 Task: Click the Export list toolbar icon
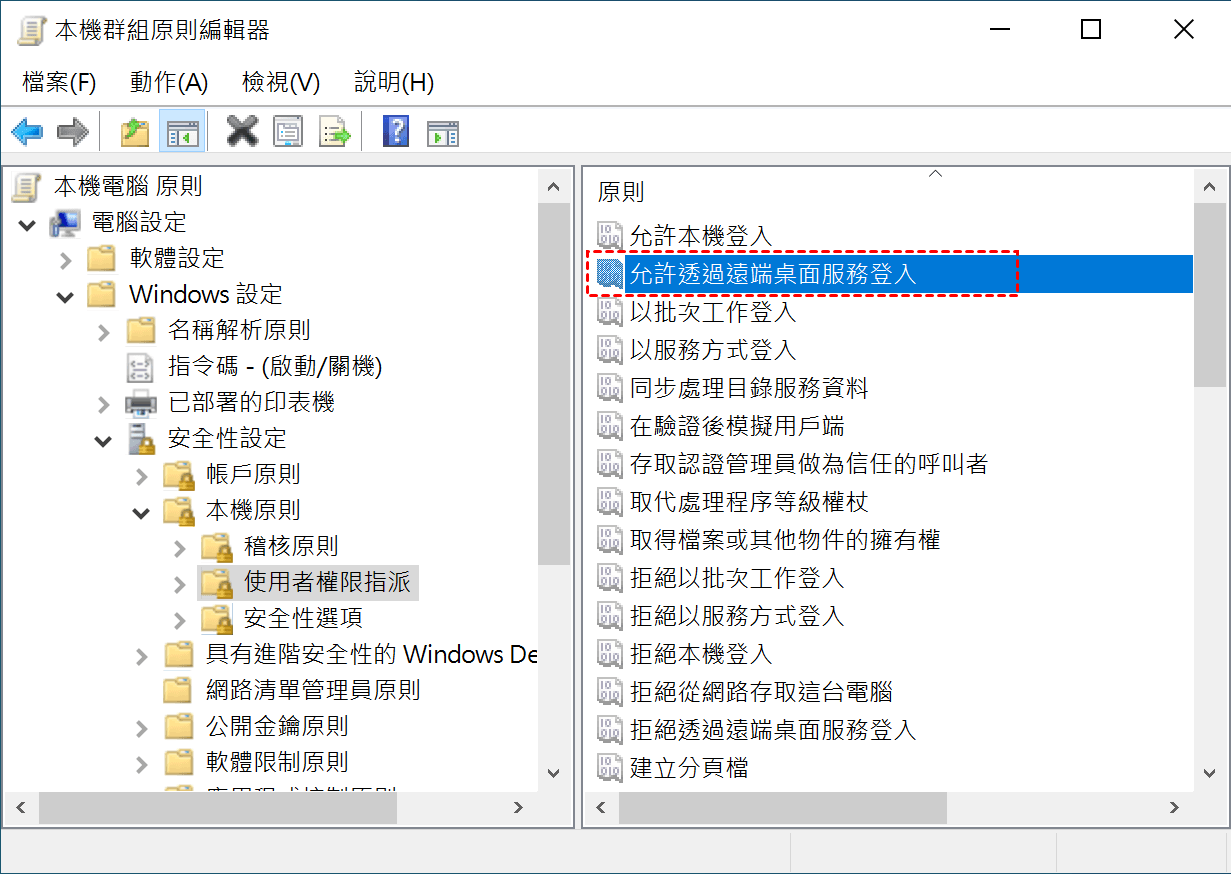334,131
